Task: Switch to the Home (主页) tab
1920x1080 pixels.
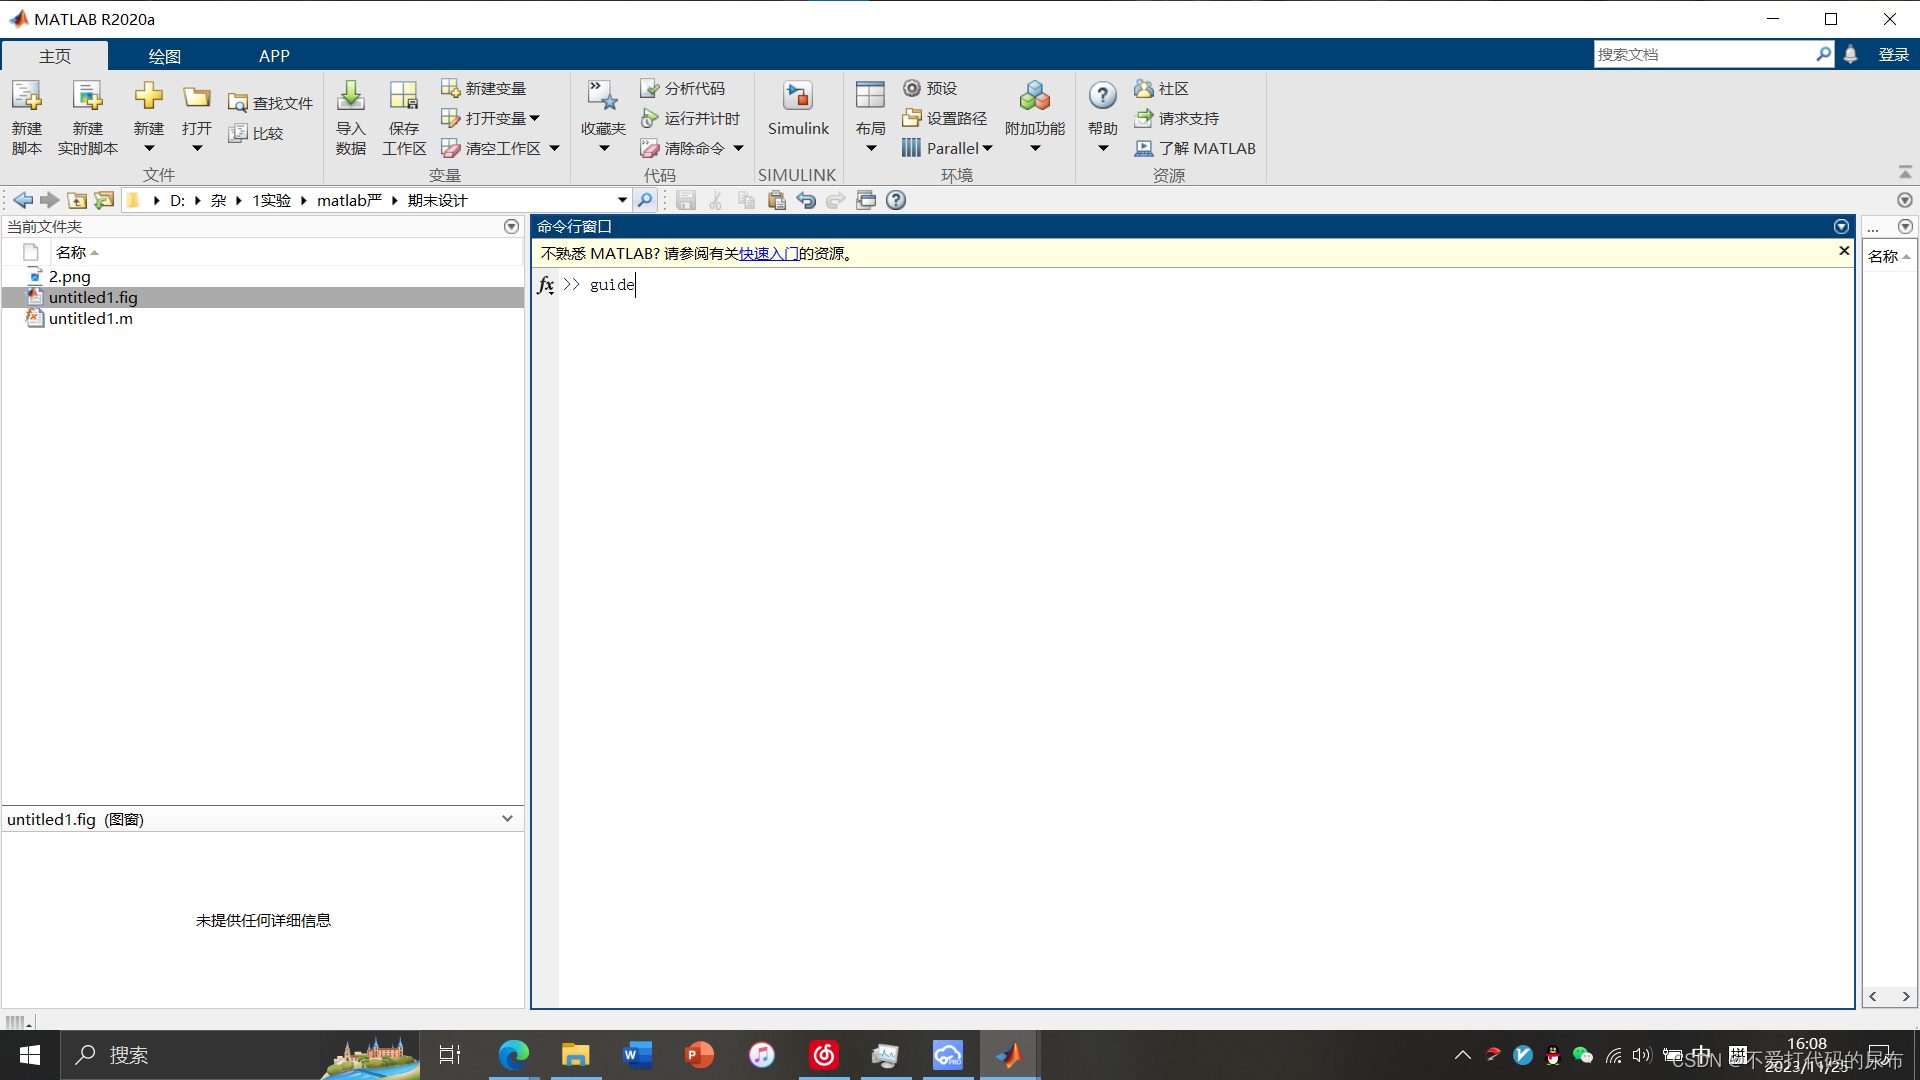Action: pos(55,56)
